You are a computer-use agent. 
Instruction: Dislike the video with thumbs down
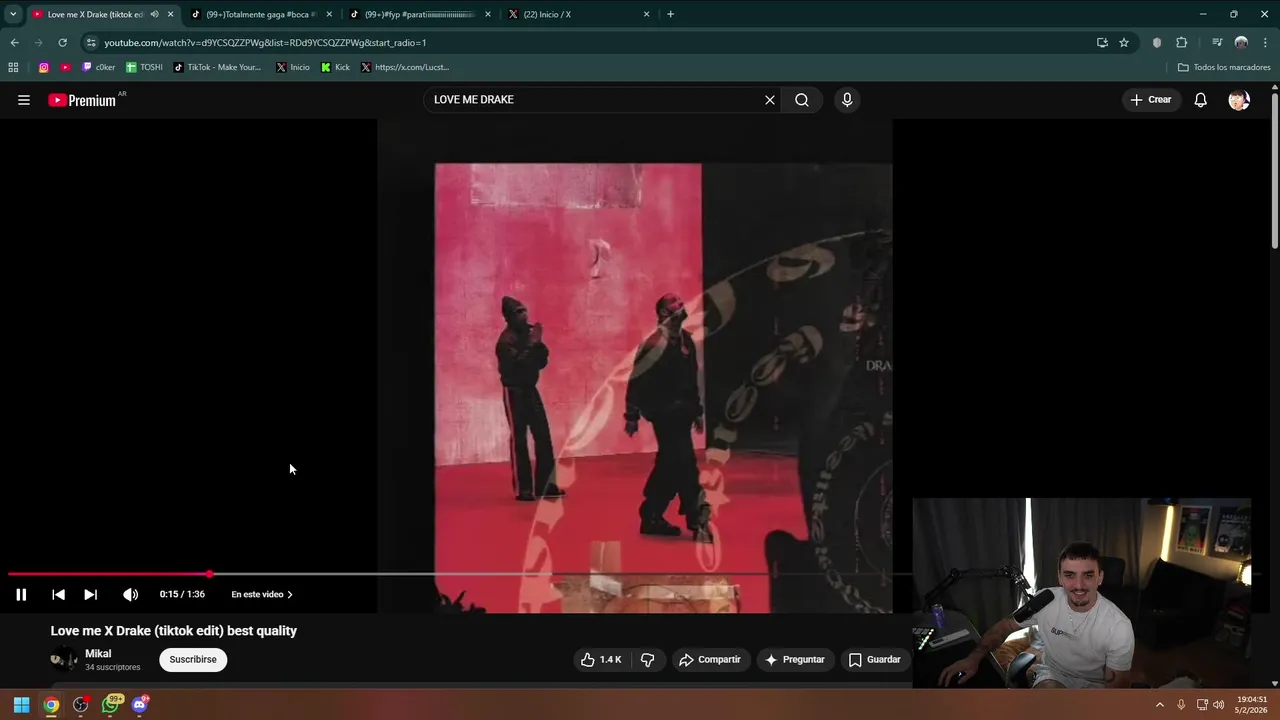pyautogui.click(x=648, y=659)
